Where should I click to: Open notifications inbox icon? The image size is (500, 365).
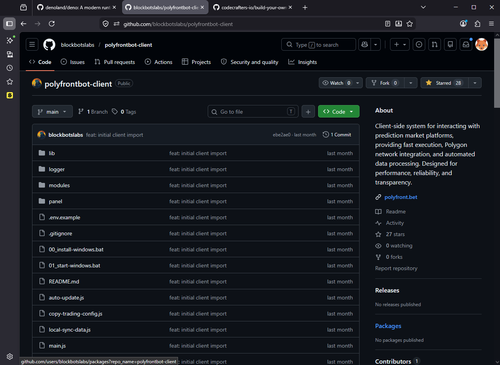pyautogui.click(x=466, y=44)
